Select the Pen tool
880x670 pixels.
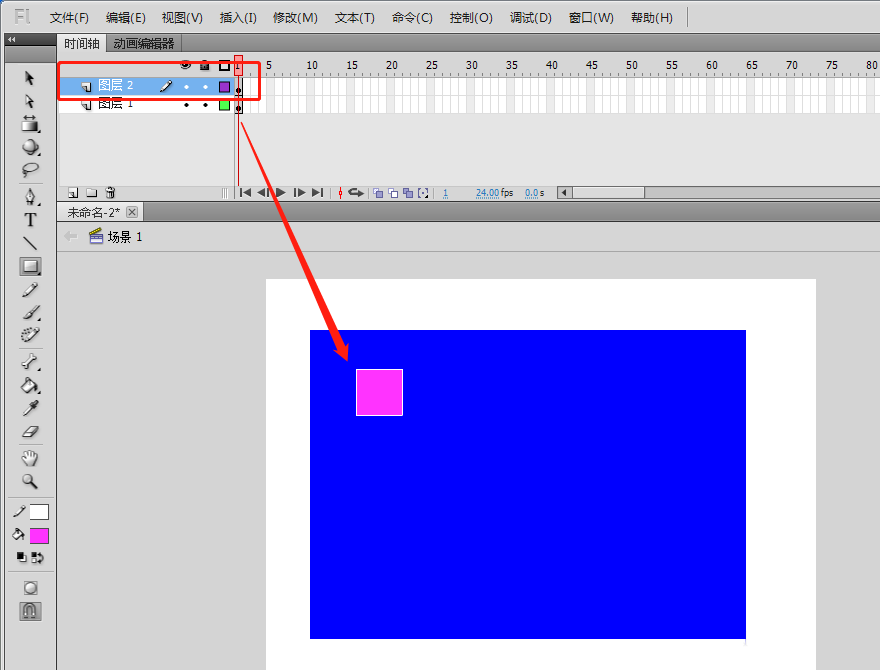click(x=30, y=197)
